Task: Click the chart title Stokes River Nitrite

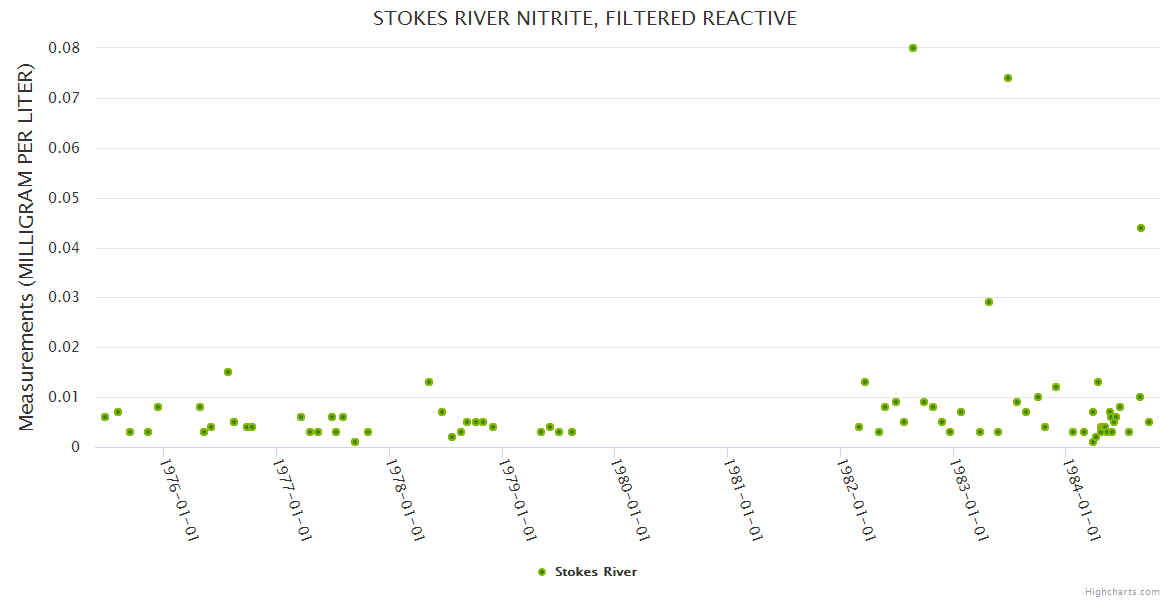Action: point(585,18)
